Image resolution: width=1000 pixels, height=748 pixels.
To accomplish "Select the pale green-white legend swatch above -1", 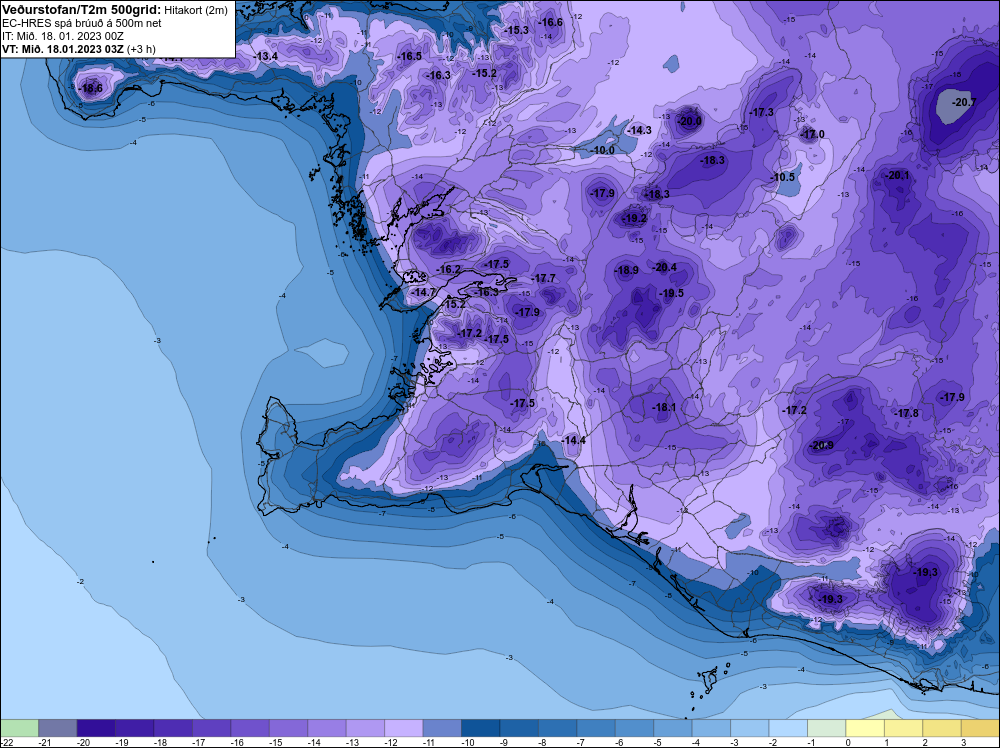I will pyautogui.click(x=827, y=728).
